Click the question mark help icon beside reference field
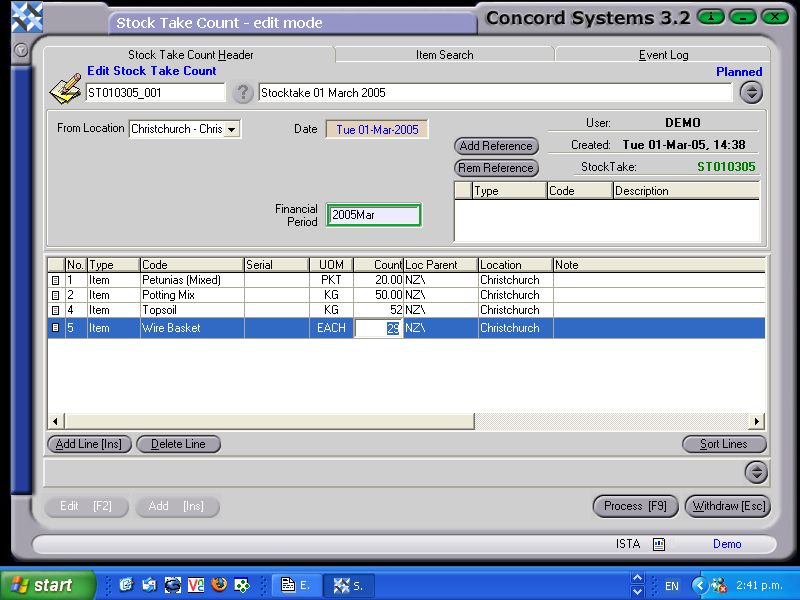 pos(243,91)
